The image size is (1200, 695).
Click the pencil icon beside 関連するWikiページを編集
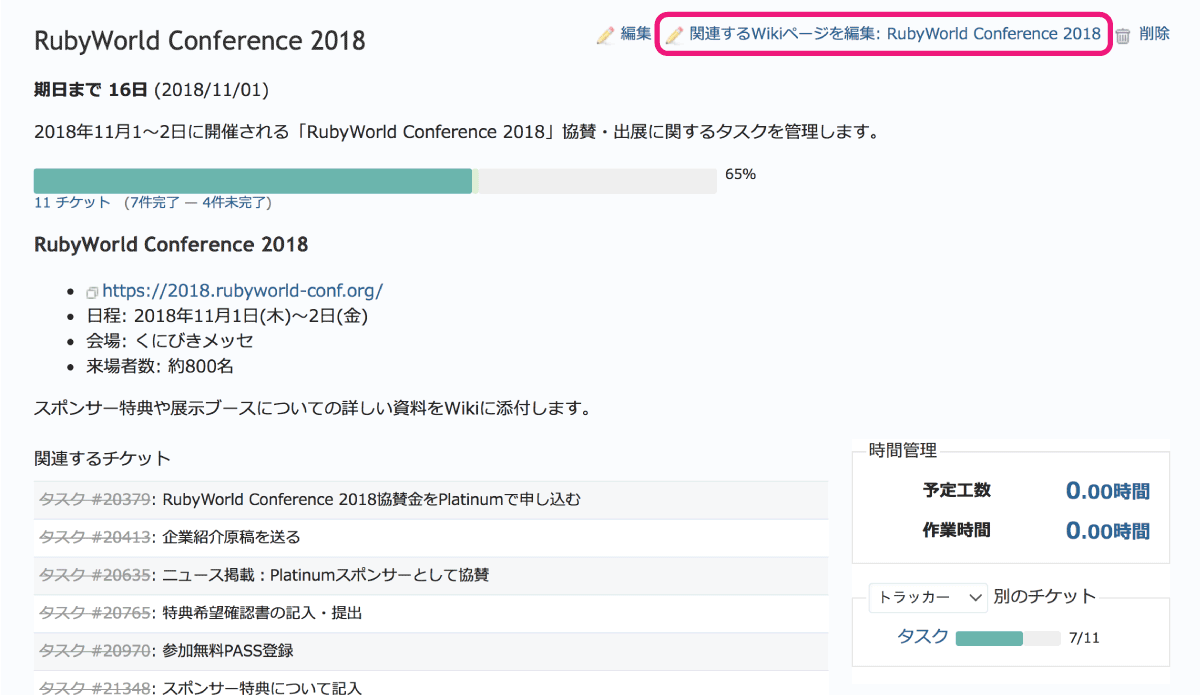click(675, 35)
